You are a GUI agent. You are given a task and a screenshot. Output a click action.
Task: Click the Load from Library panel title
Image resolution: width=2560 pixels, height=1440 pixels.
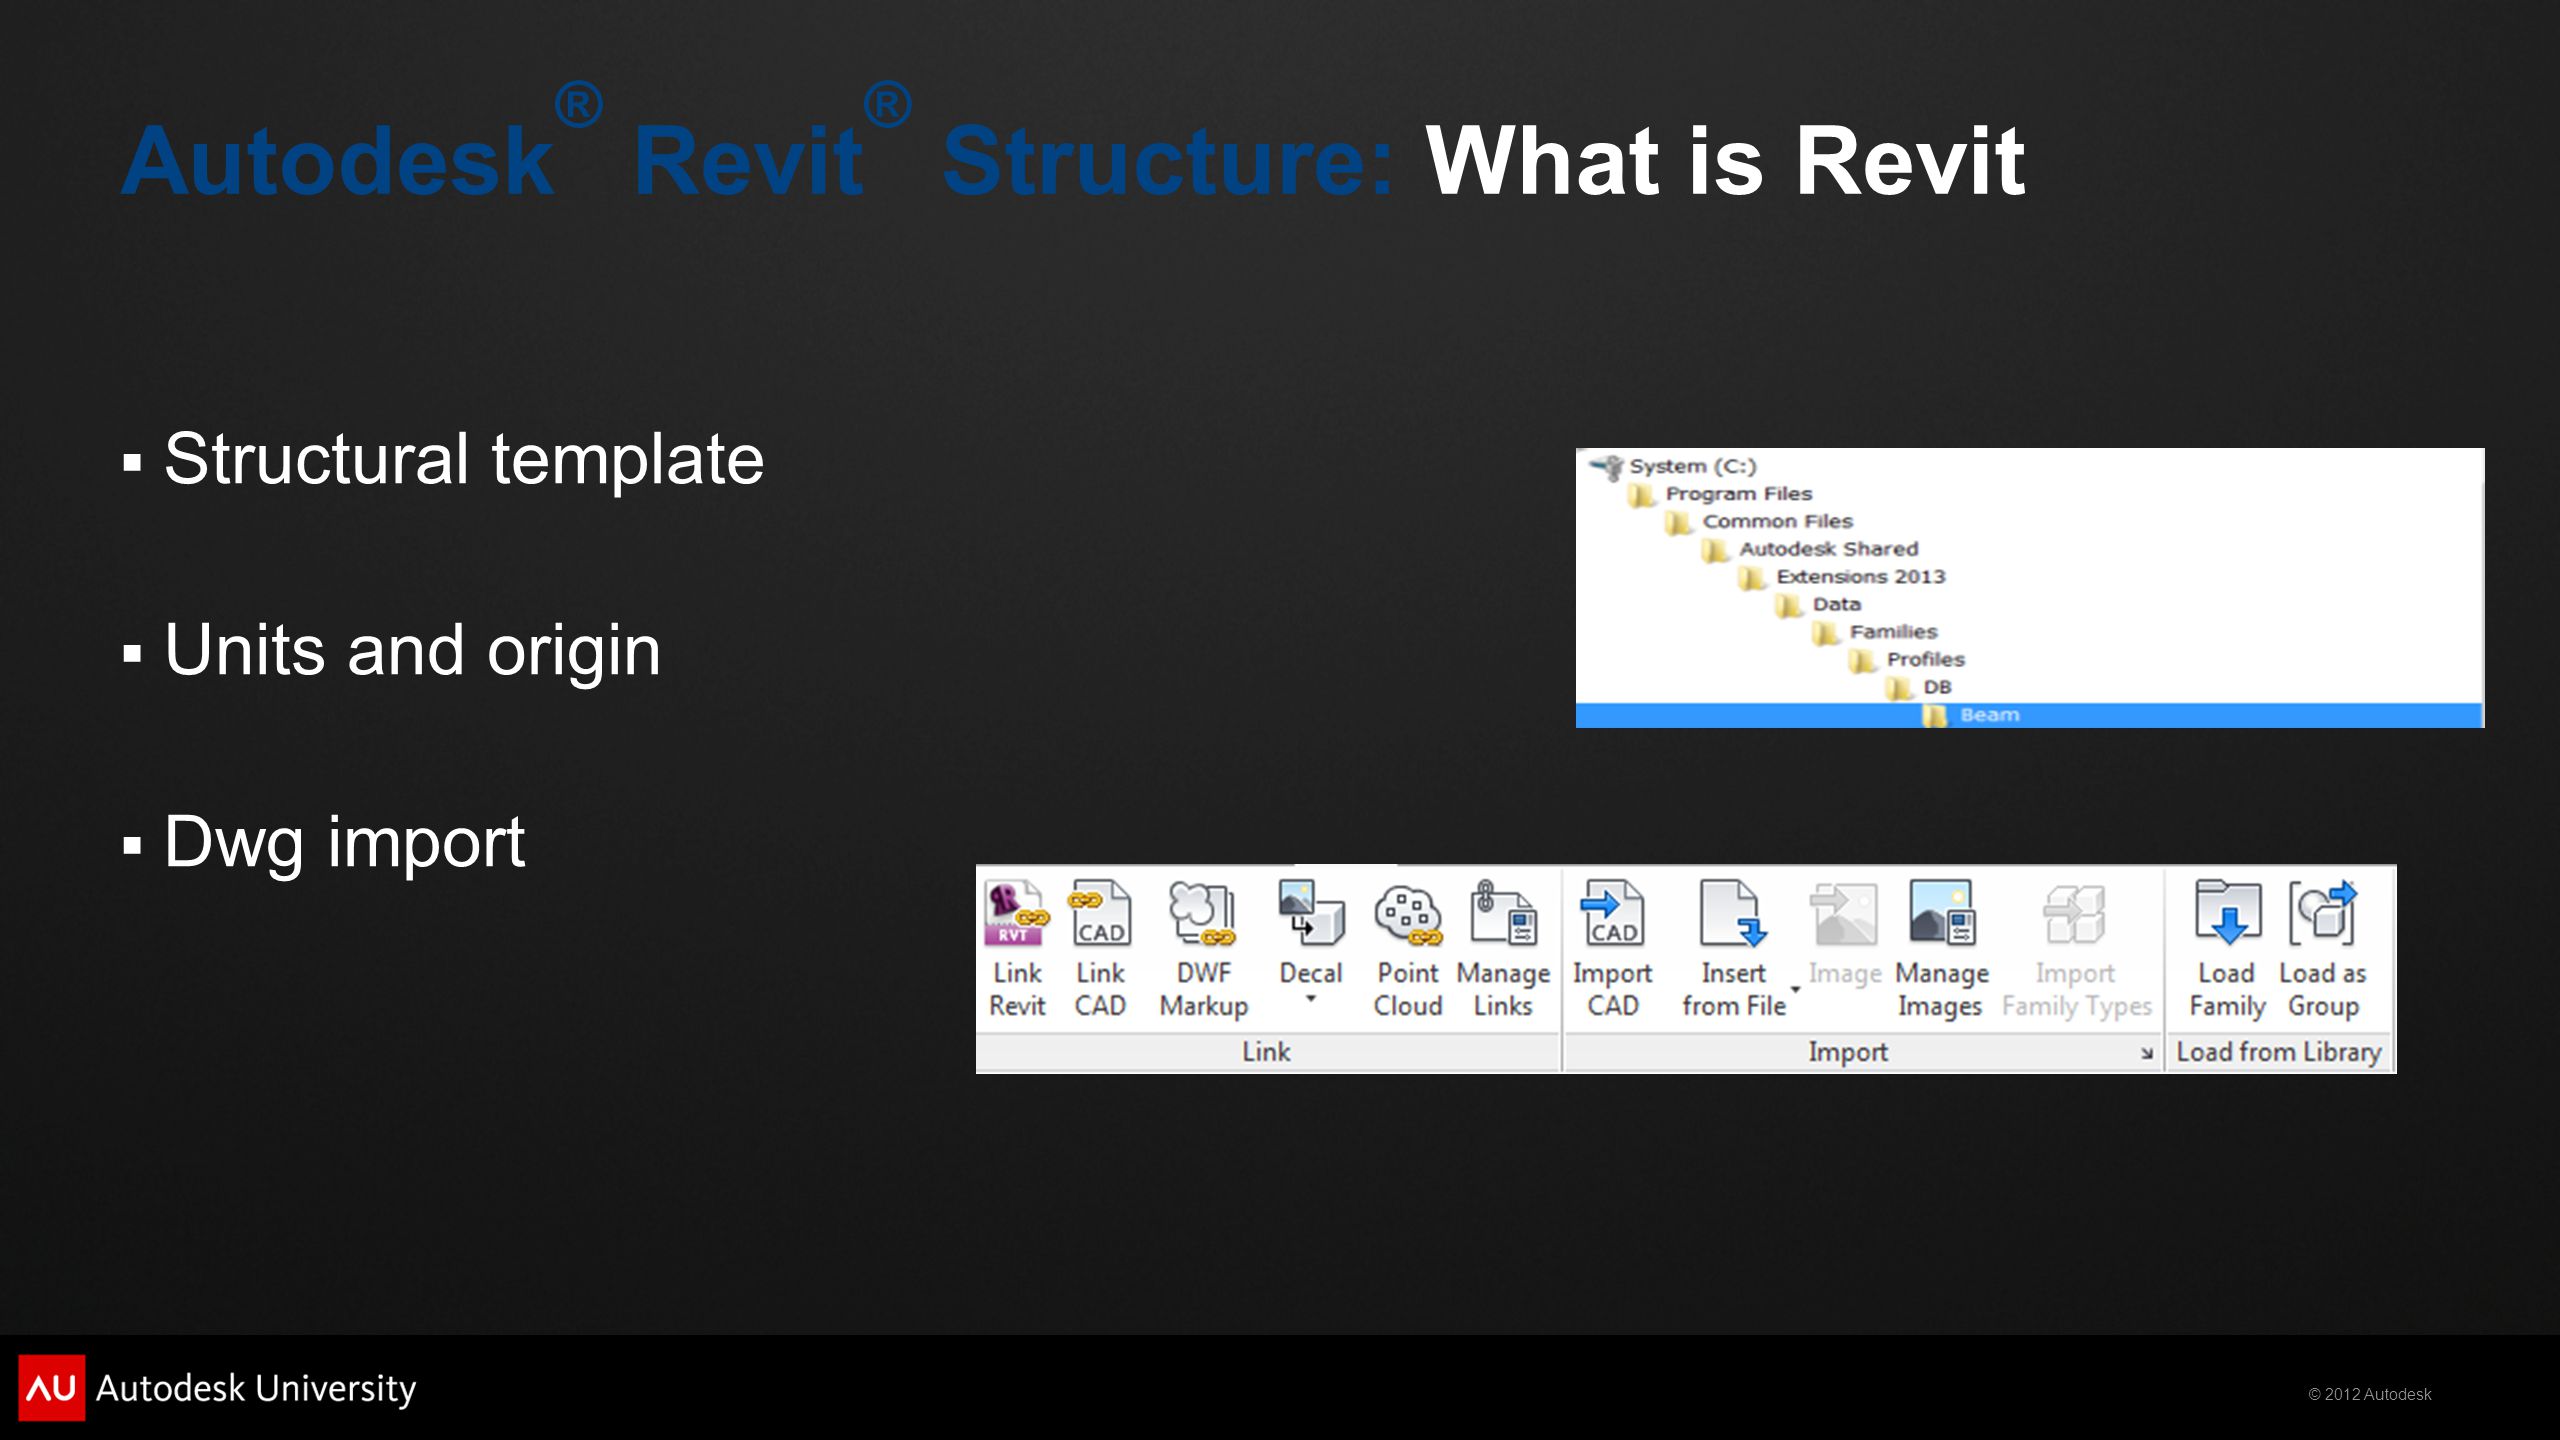pyautogui.click(x=2279, y=1052)
